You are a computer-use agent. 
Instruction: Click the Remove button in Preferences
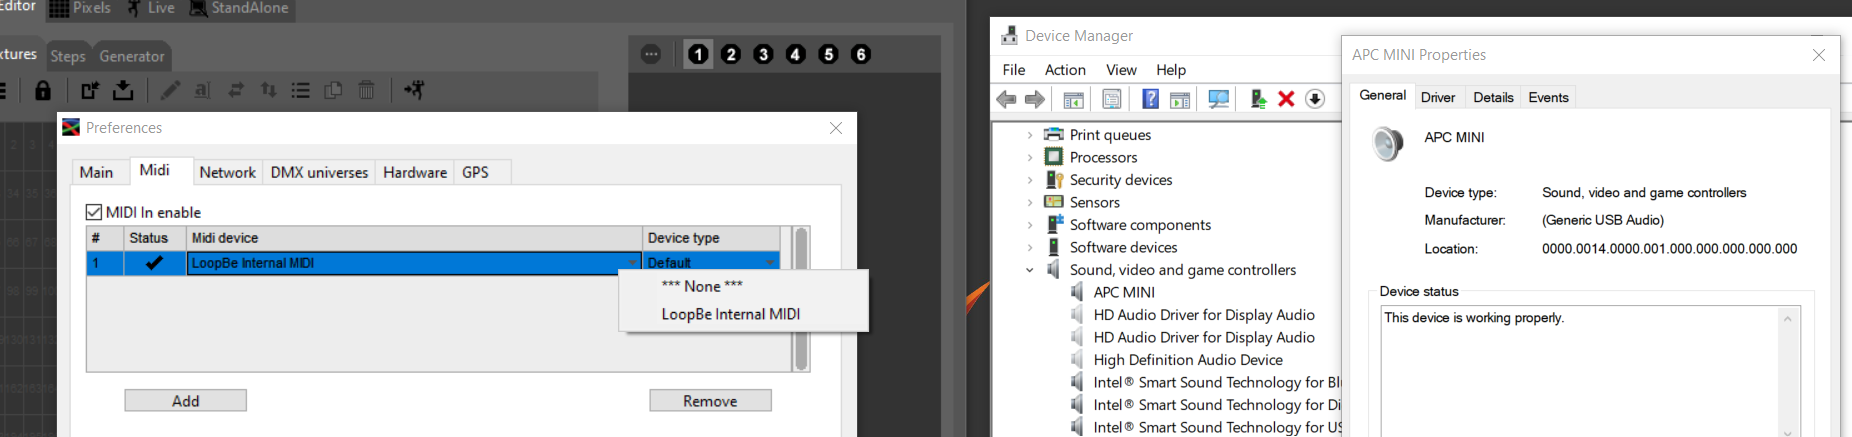(710, 401)
